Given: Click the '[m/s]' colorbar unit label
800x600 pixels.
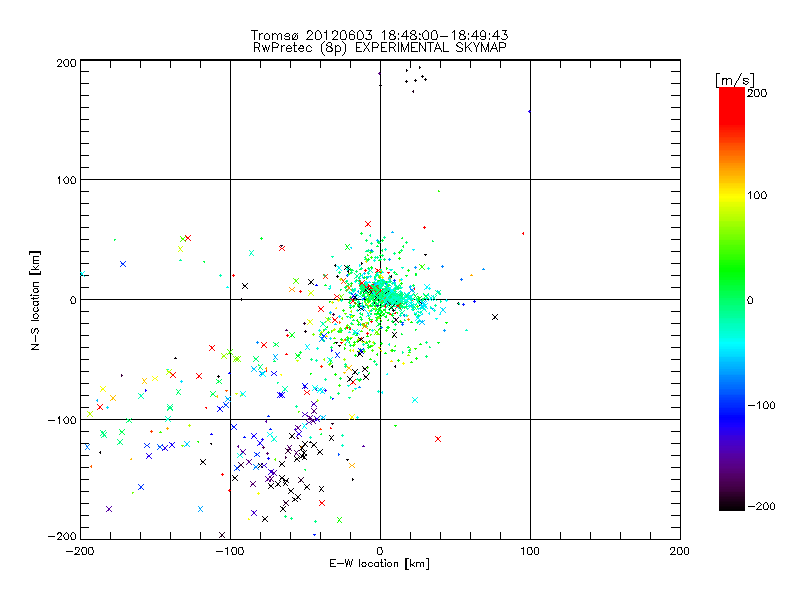Looking at the screenshot, I should (x=735, y=80).
